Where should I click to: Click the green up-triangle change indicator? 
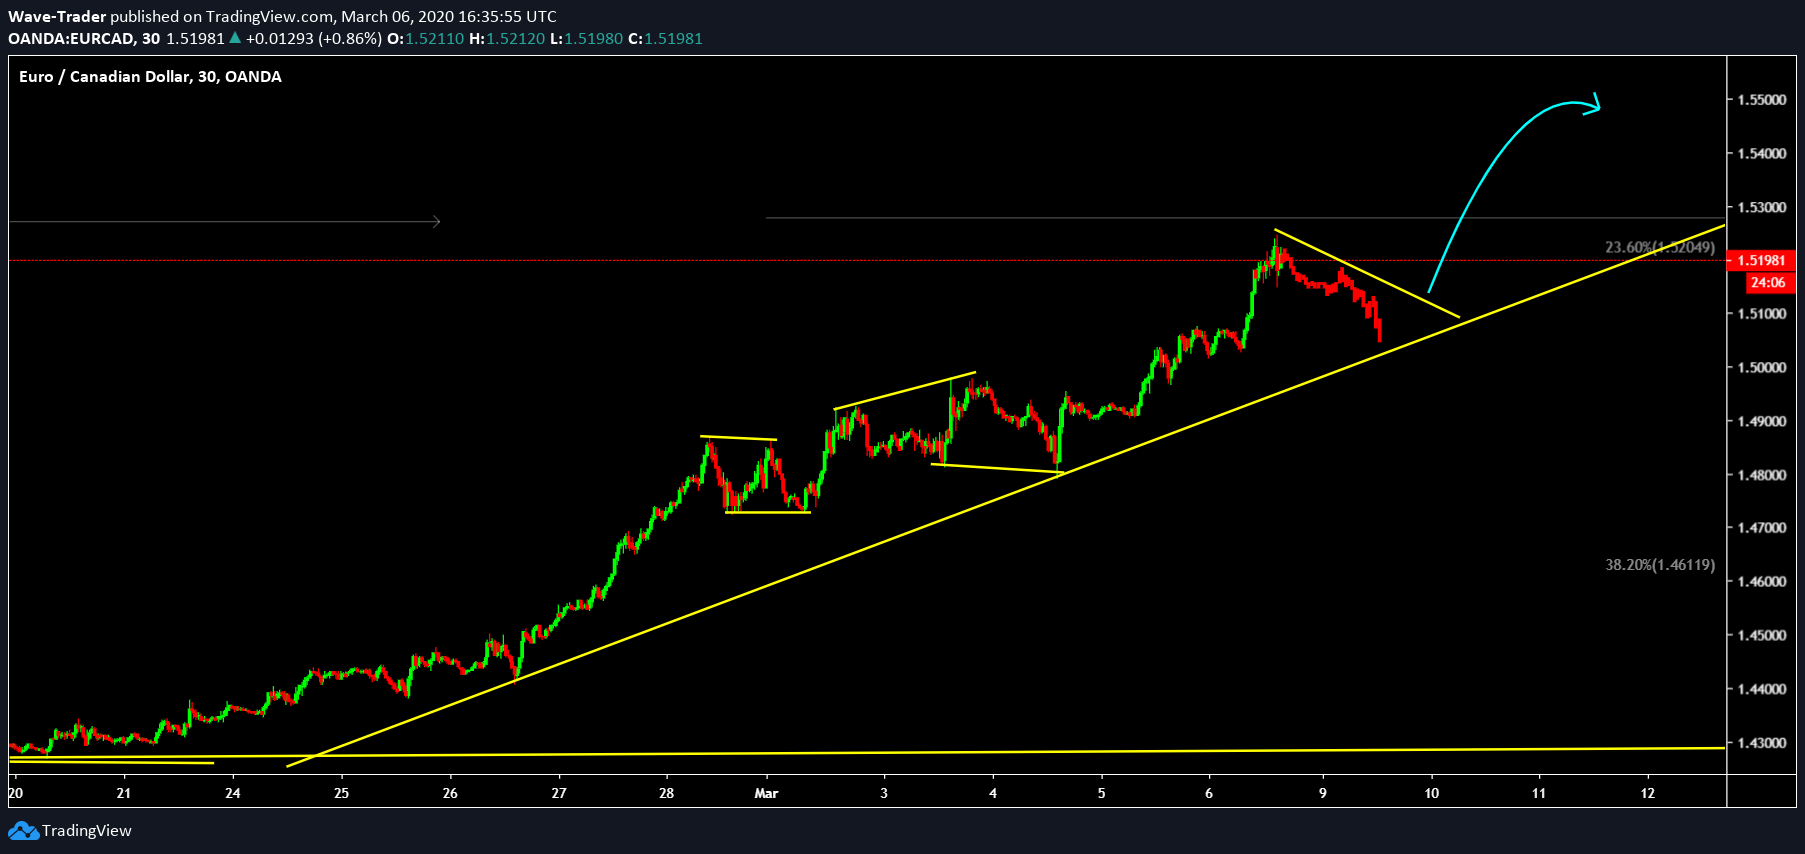click(x=235, y=38)
